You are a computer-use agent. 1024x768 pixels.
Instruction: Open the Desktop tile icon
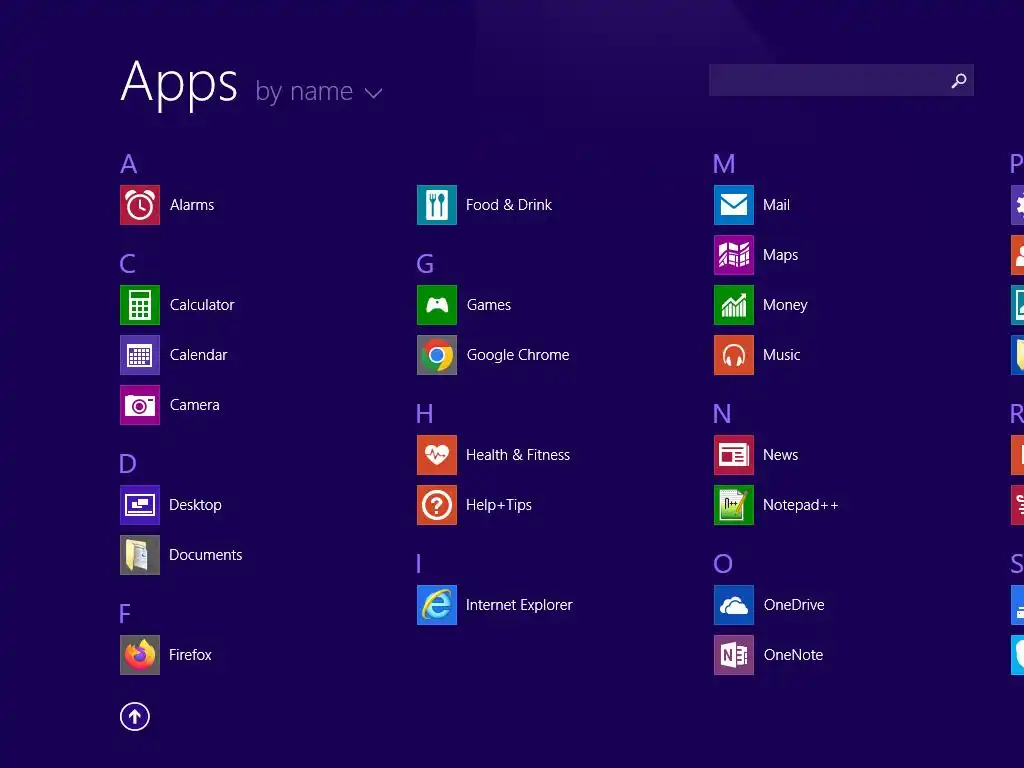tap(140, 505)
